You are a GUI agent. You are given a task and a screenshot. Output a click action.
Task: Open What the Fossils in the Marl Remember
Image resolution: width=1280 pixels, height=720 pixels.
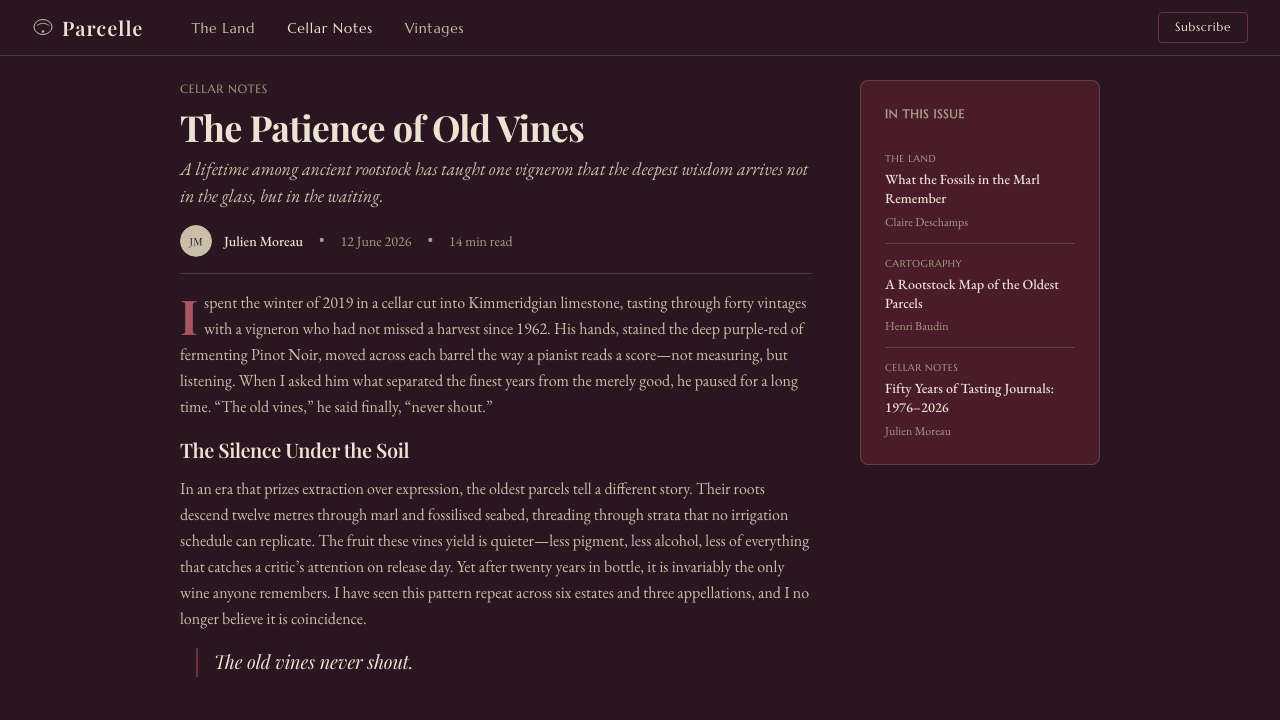962,189
